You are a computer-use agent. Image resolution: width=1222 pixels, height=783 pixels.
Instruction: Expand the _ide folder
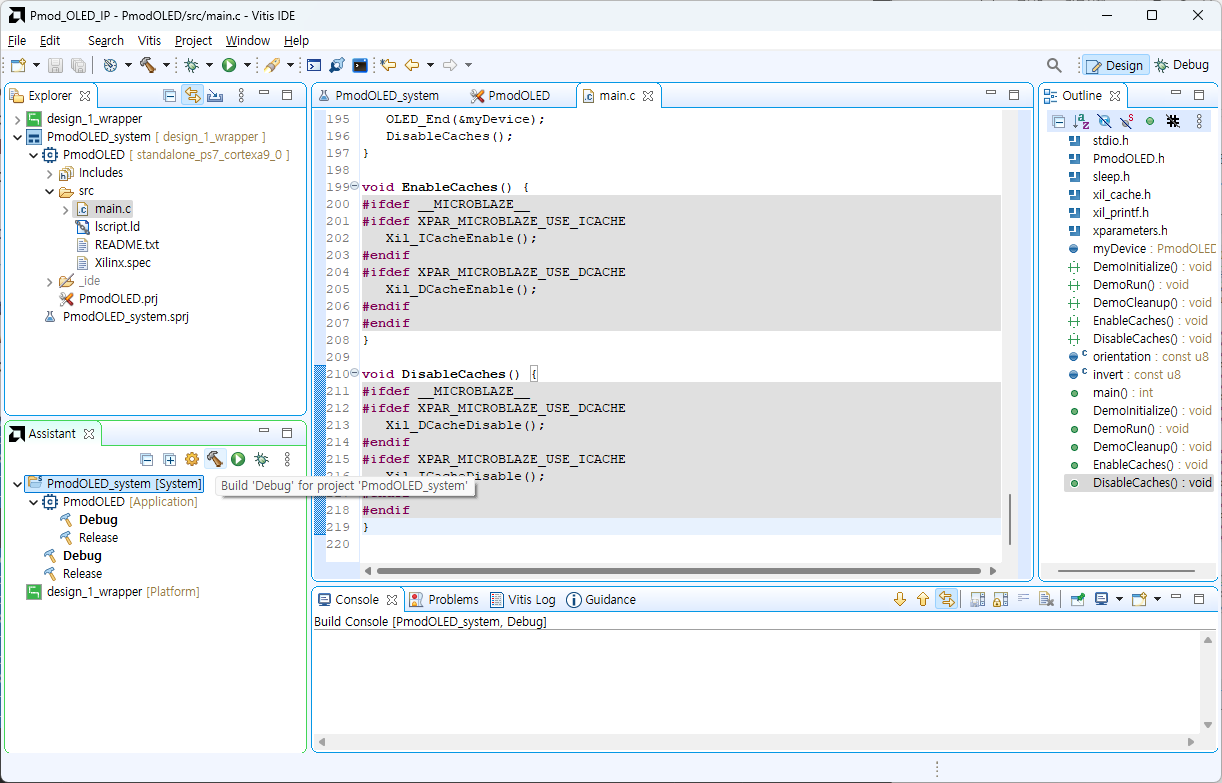tap(50, 281)
